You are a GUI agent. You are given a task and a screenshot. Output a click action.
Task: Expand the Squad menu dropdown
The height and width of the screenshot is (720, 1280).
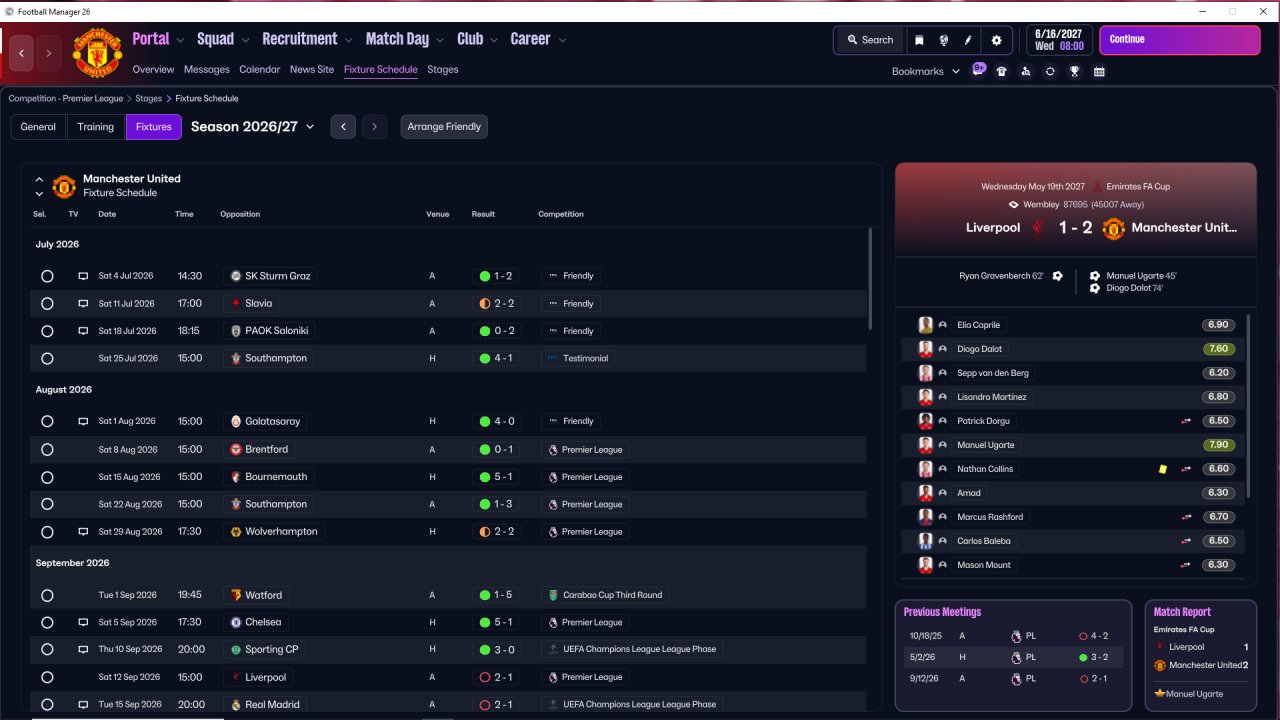245,40
